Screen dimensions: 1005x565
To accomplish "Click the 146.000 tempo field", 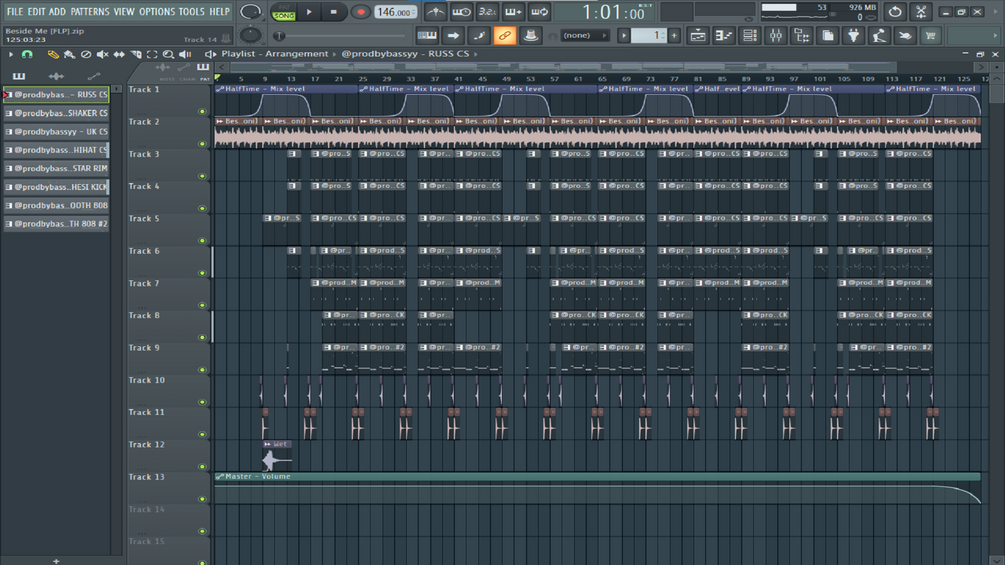I will tap(395, 12).
